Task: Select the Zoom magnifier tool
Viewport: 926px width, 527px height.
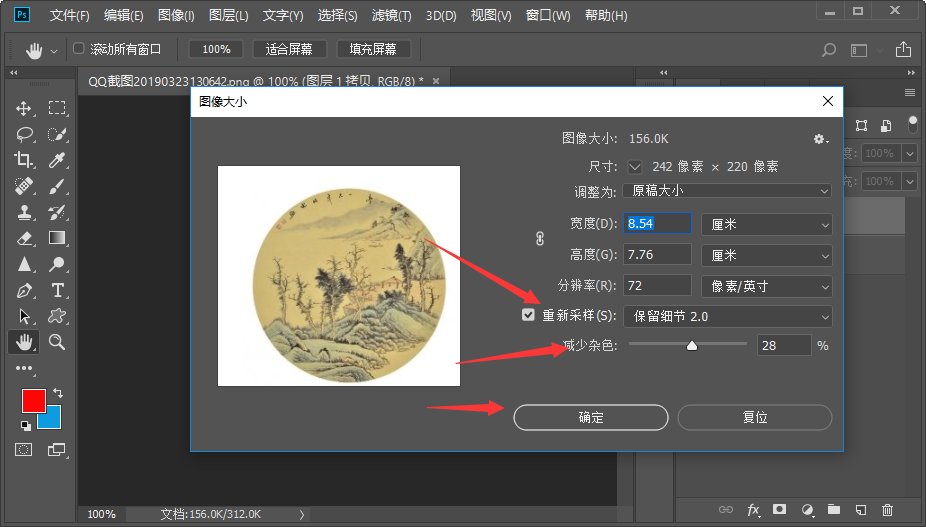Action: point(57,342)
